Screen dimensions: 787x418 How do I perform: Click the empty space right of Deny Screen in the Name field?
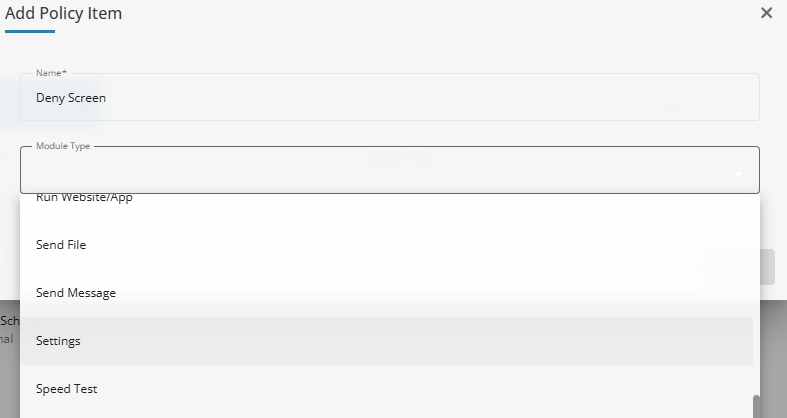tap(432, 97)
